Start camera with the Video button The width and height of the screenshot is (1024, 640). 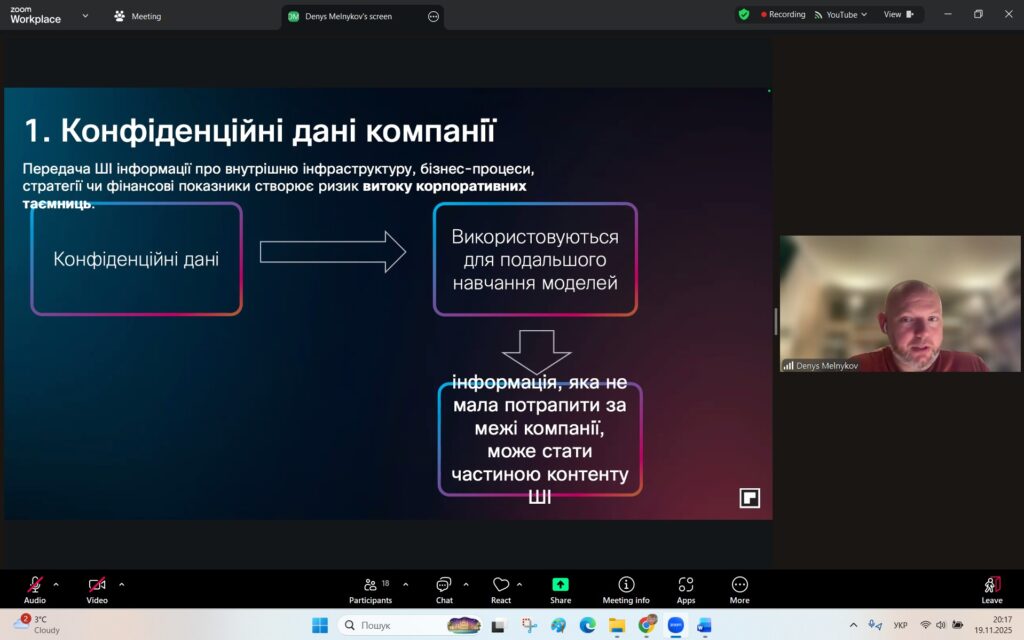pos(96,589)
